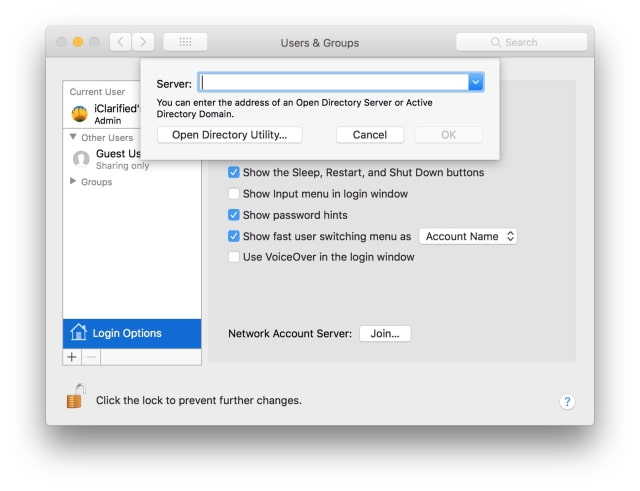Collapse the Other Users disclosure triangle
The image size is (640, 491).
pos(73,137)
